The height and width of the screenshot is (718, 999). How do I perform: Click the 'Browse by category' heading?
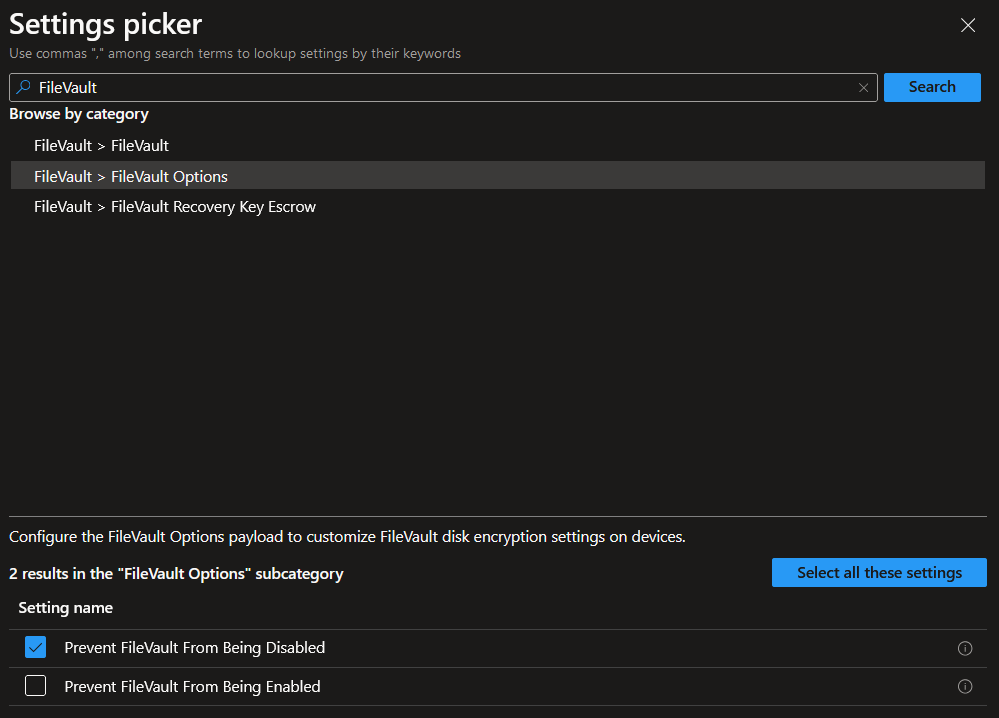(79, 114)
